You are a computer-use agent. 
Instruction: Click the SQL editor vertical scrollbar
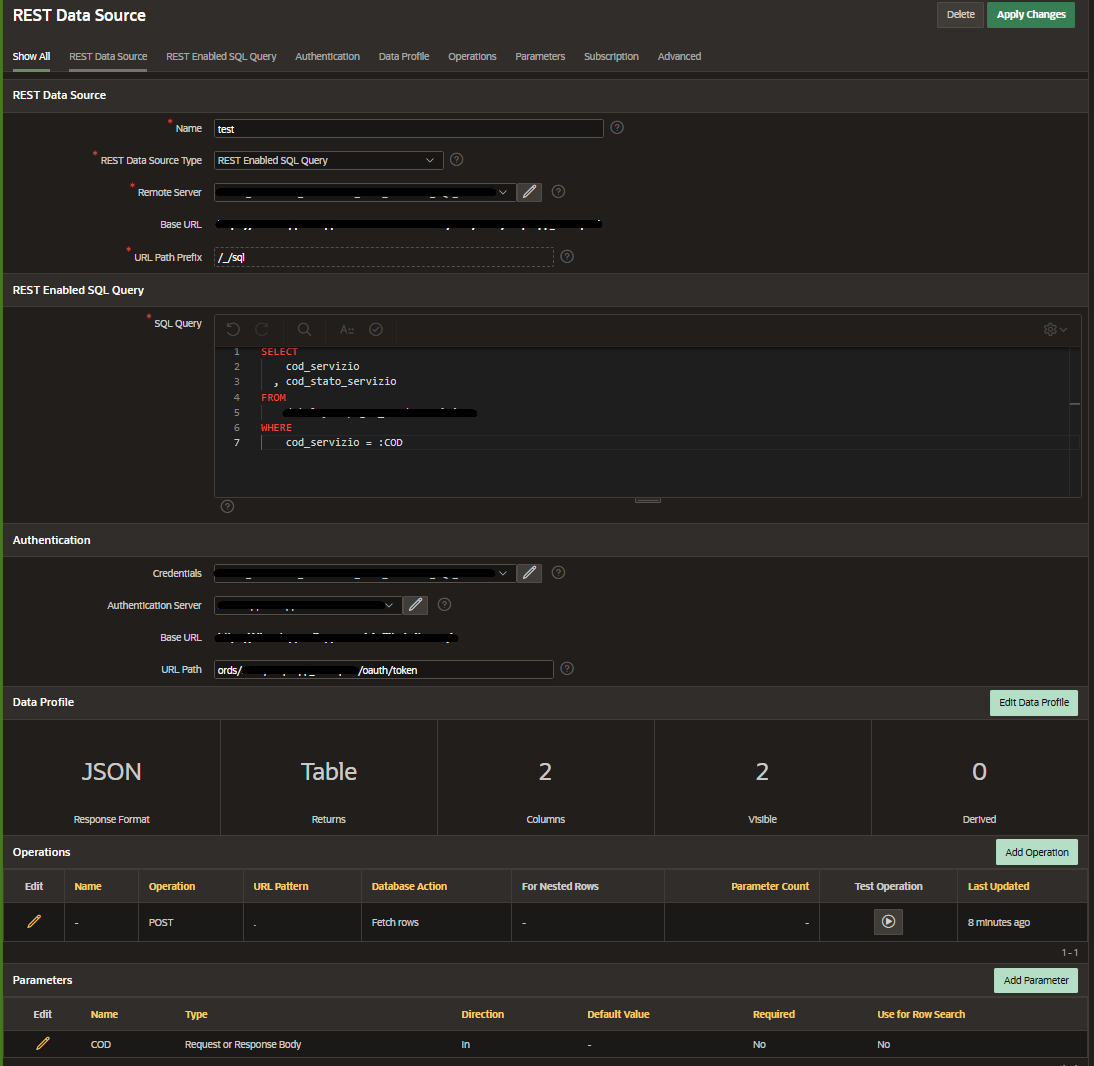[1075, 422]
